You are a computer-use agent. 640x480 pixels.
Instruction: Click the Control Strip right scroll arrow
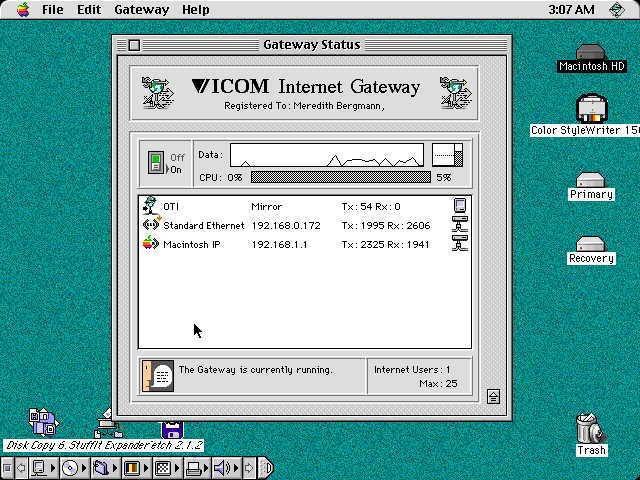[x=249, y=468]
